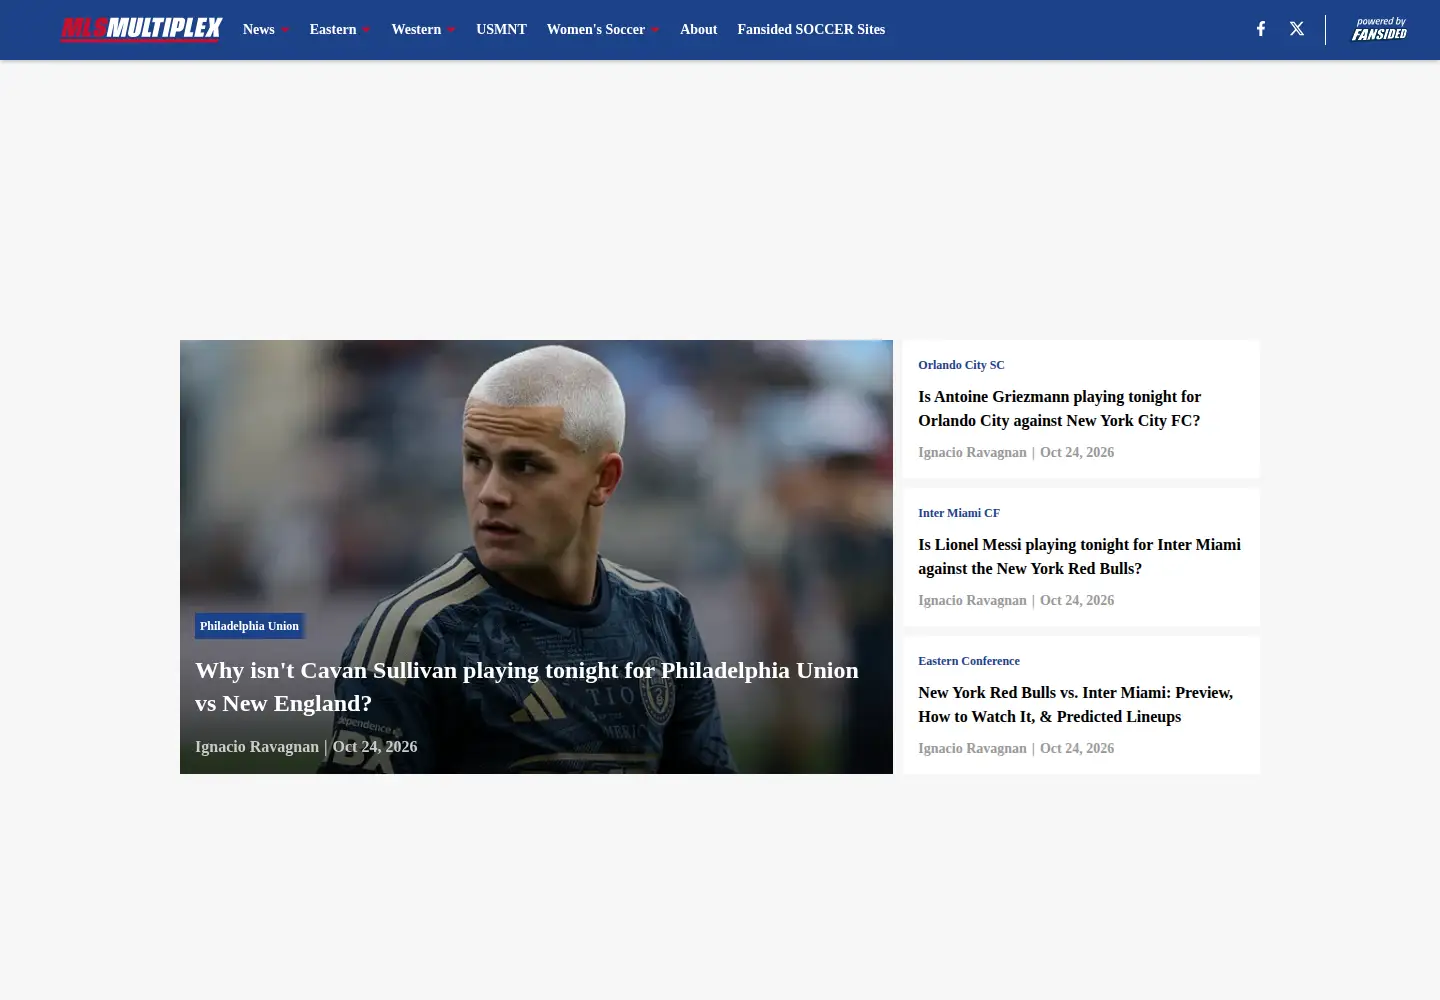Select the Eastern Conference category label
1440x1000 pixels.
(x=969, y=661)
